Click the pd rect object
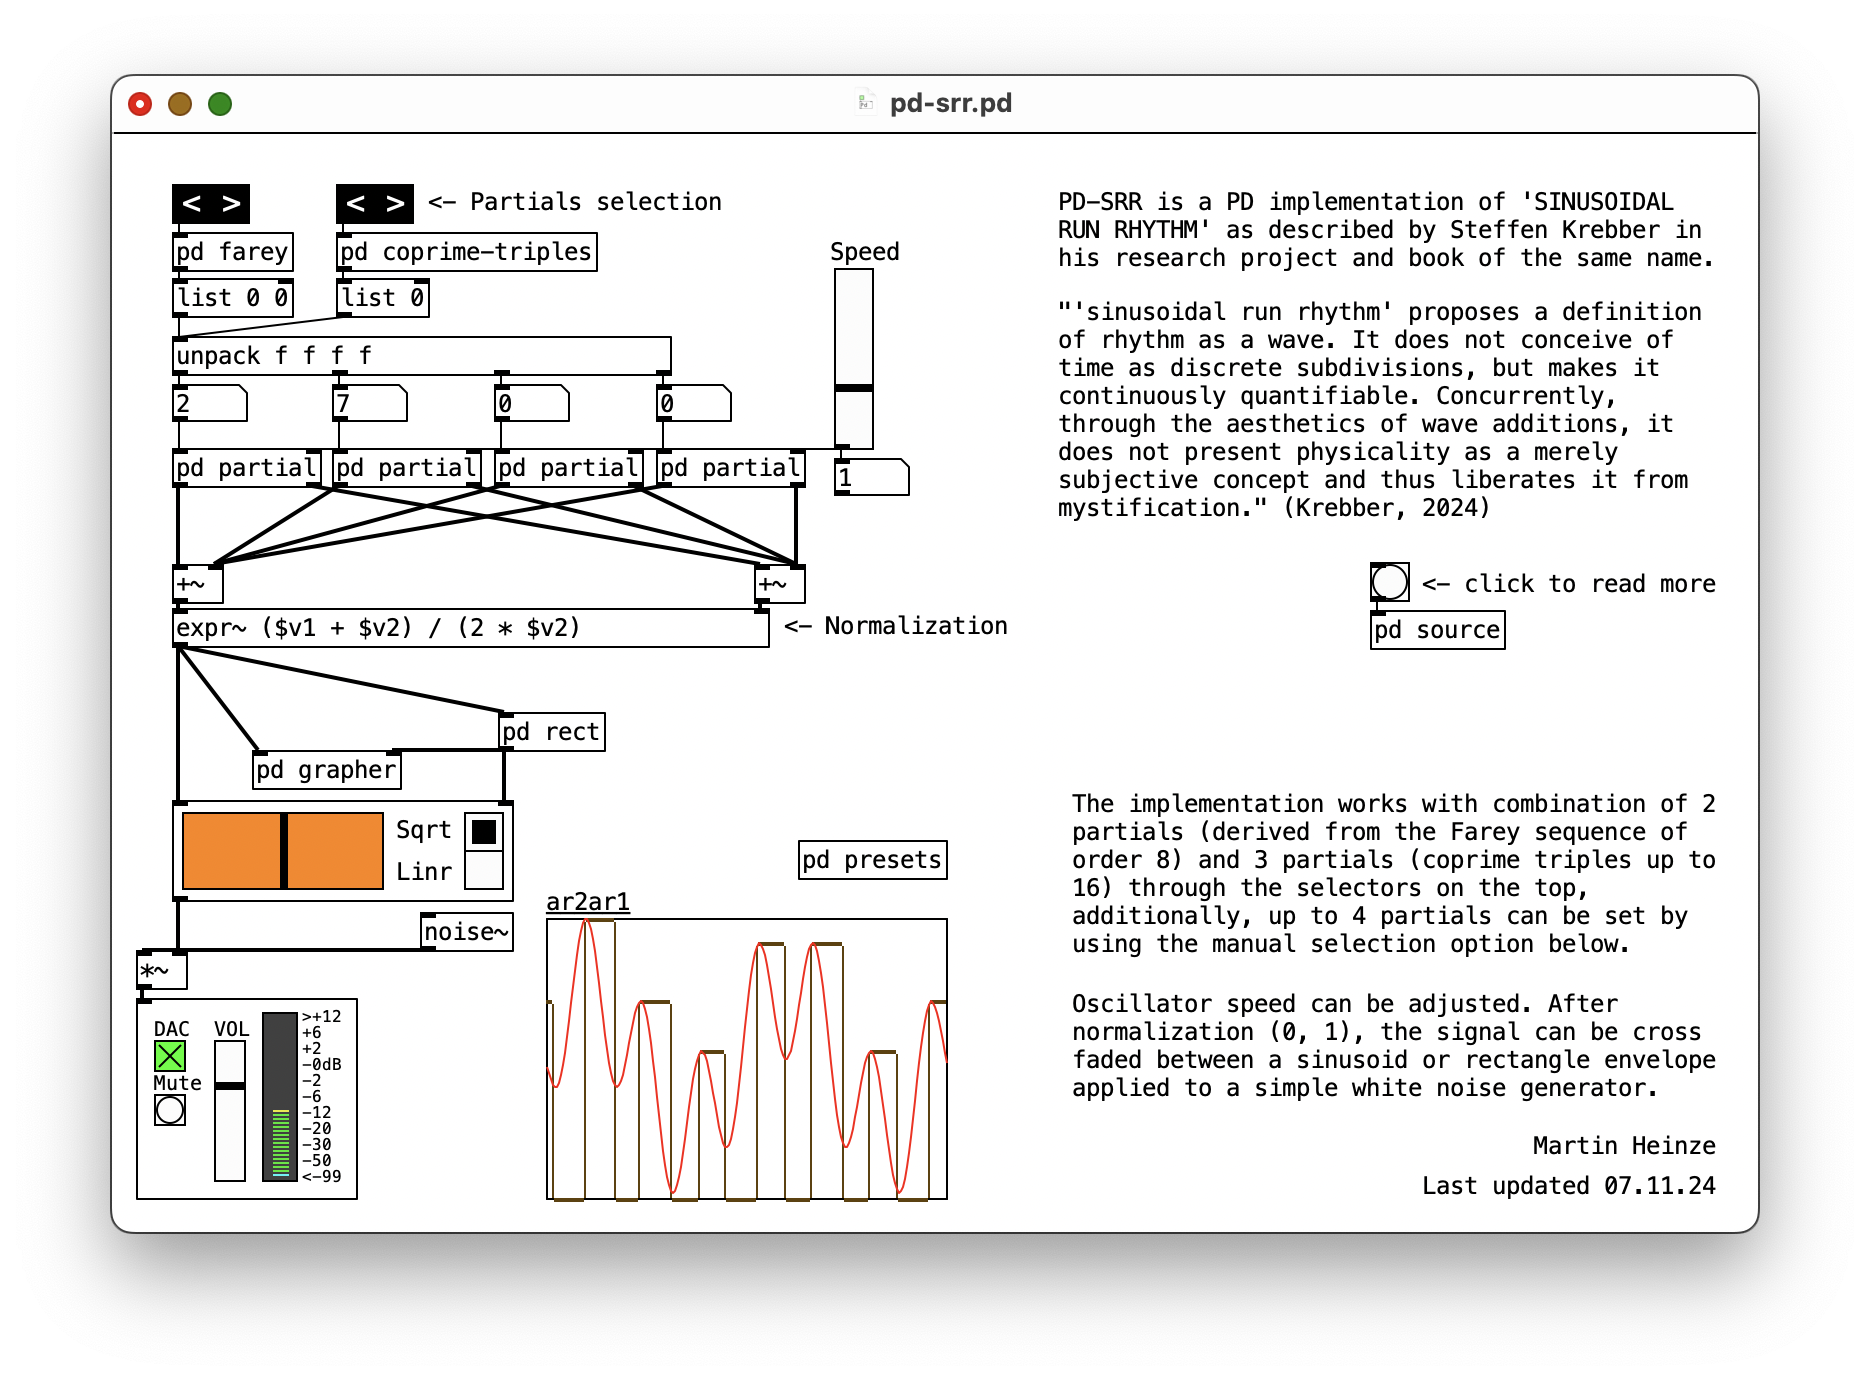 click(x=551, y=732)
